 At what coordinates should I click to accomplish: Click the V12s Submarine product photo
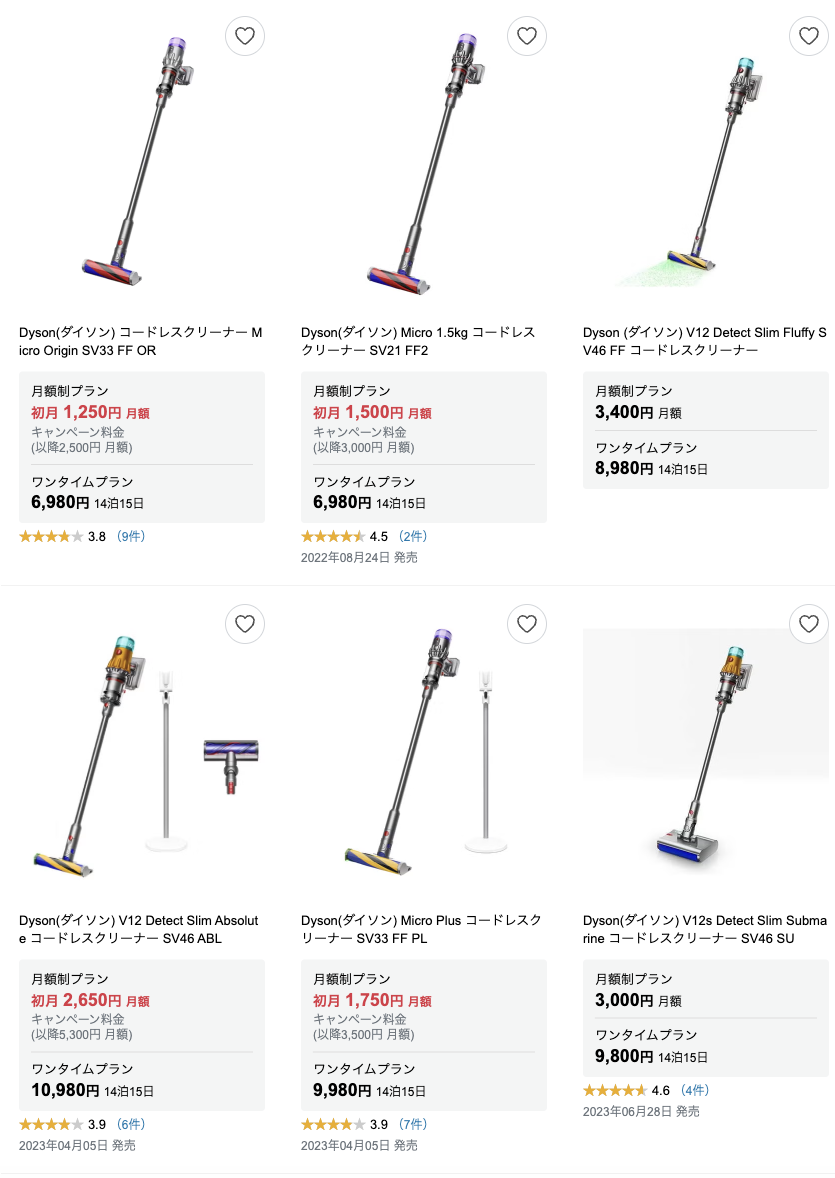(x=705, y=752)
